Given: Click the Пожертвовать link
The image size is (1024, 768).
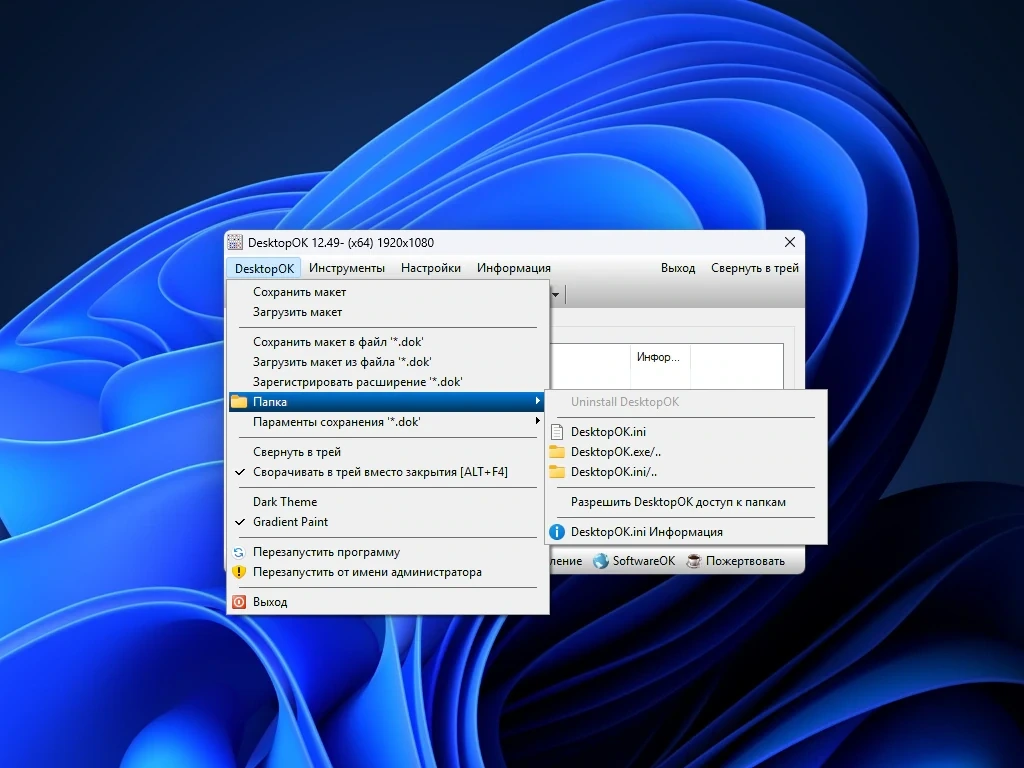Looking at the screenshot, I should [x=745, y=561].
